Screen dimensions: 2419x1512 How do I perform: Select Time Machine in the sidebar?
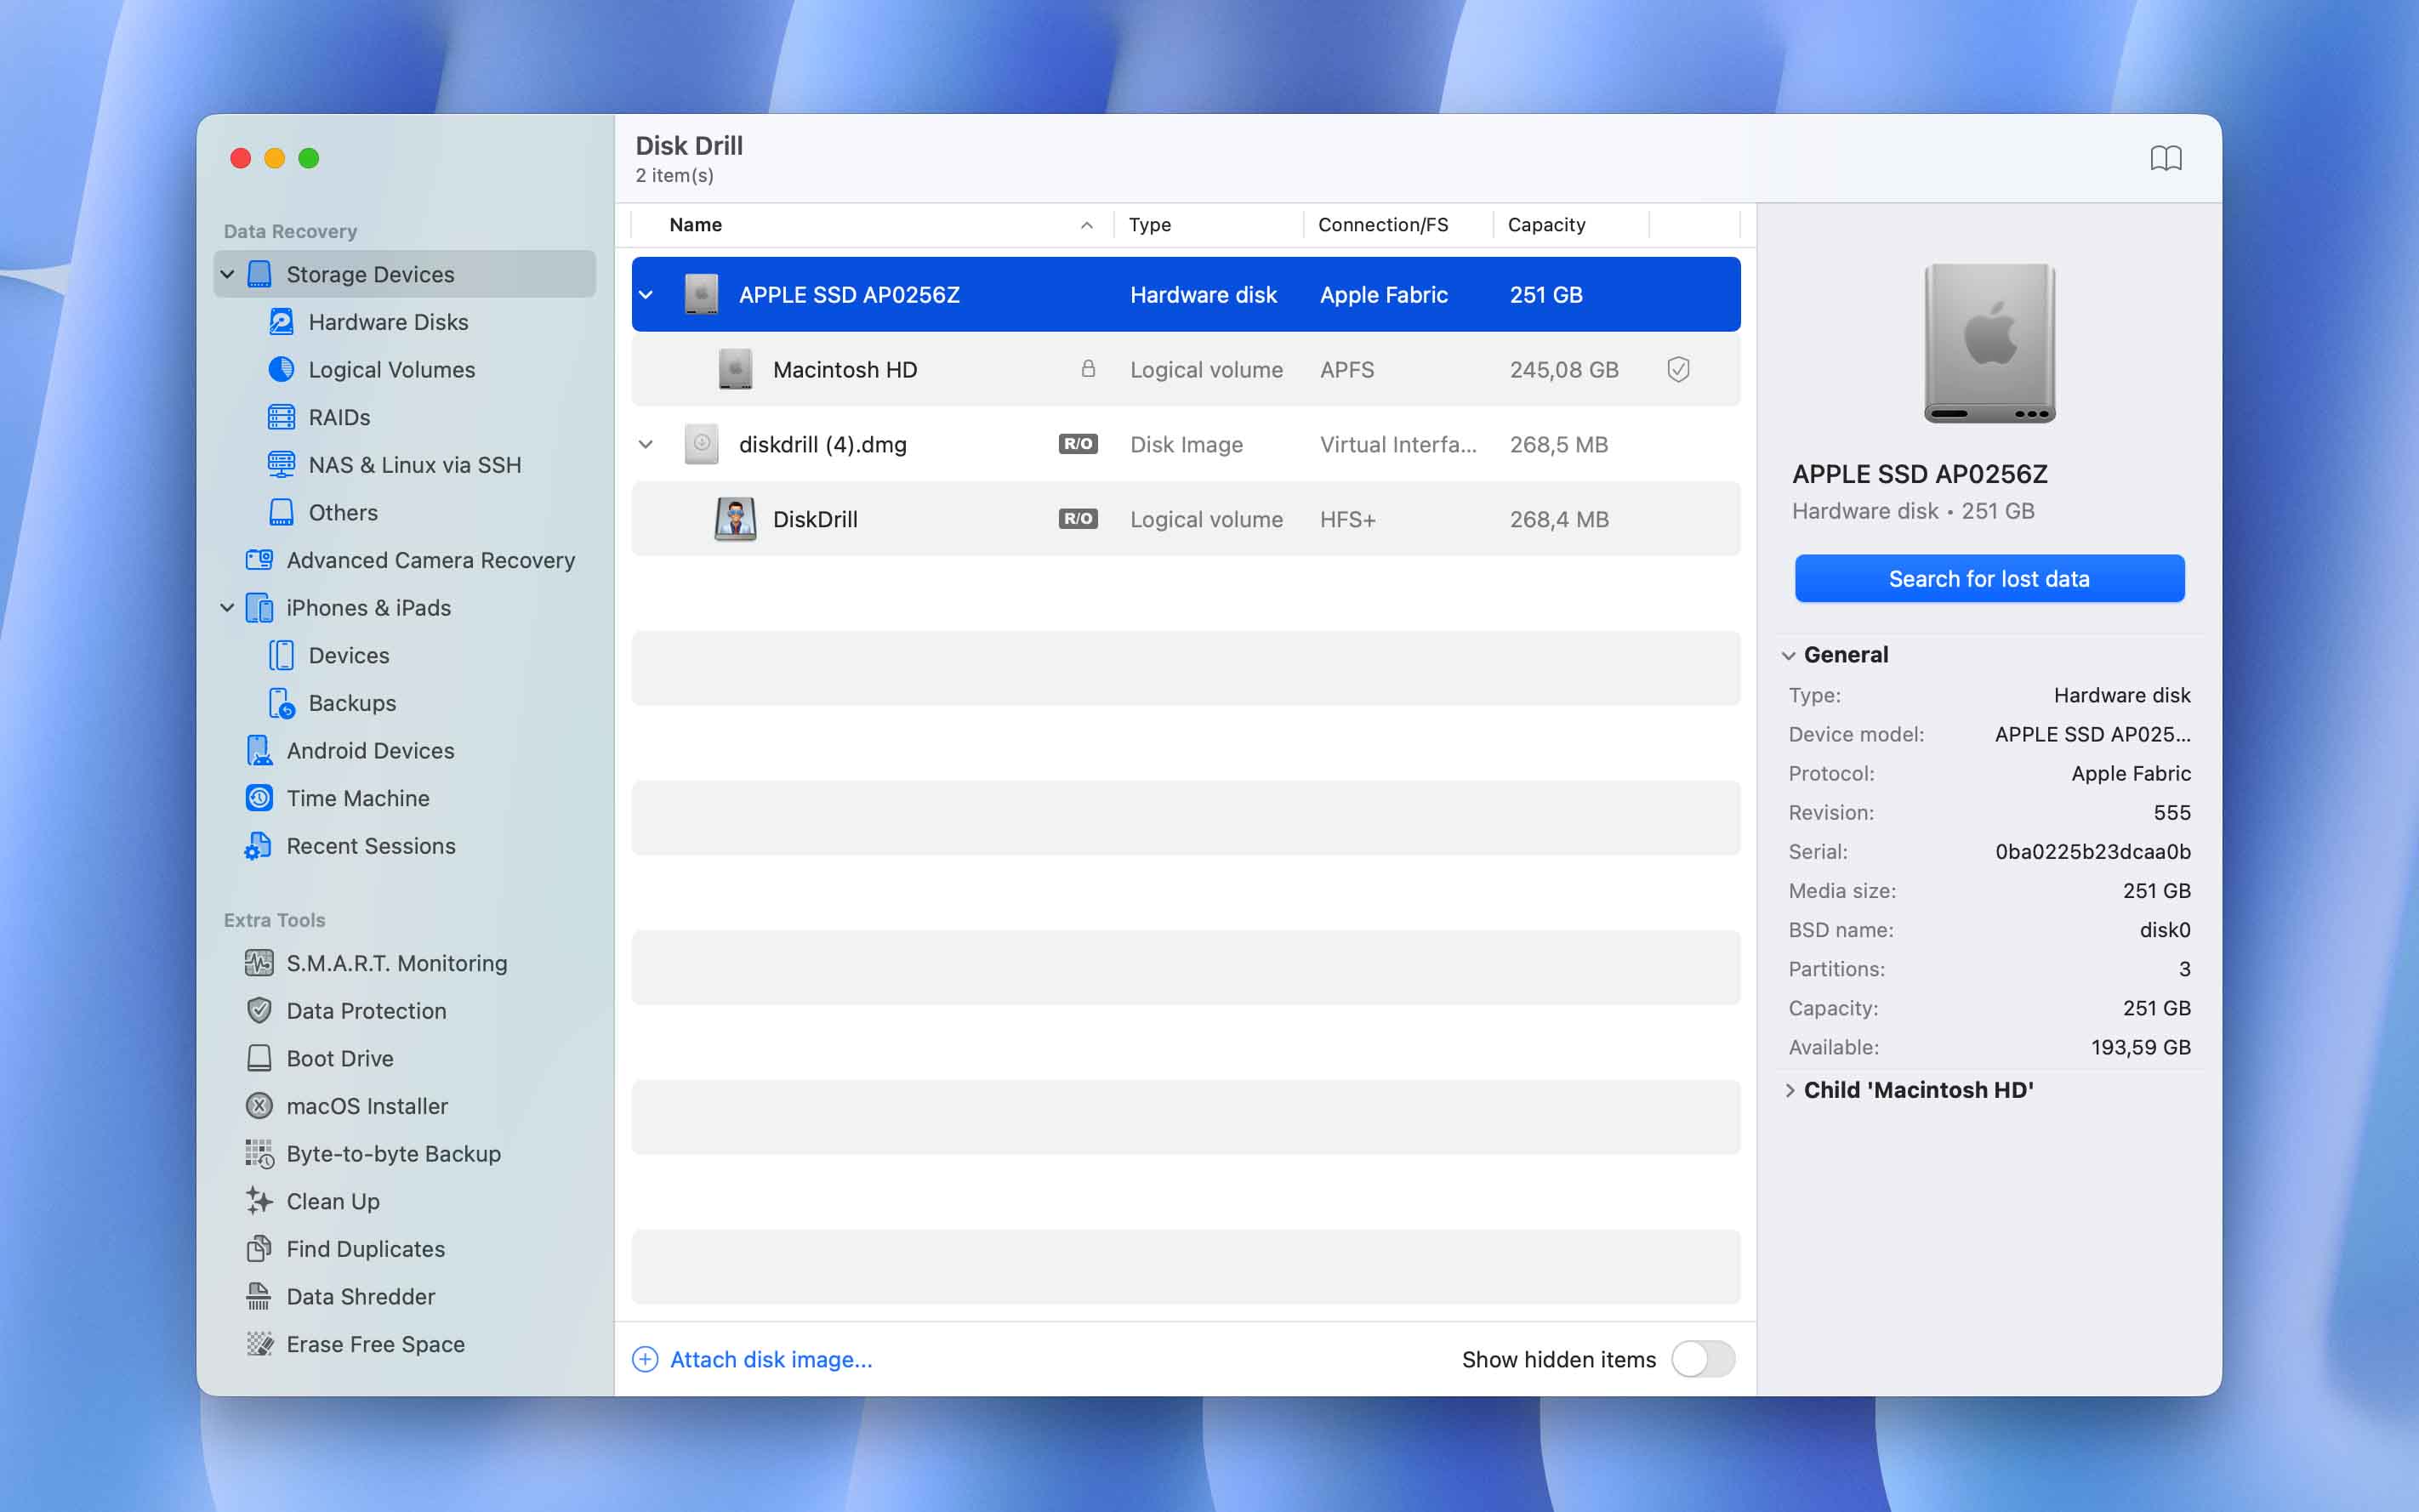[x=355, y=798]
